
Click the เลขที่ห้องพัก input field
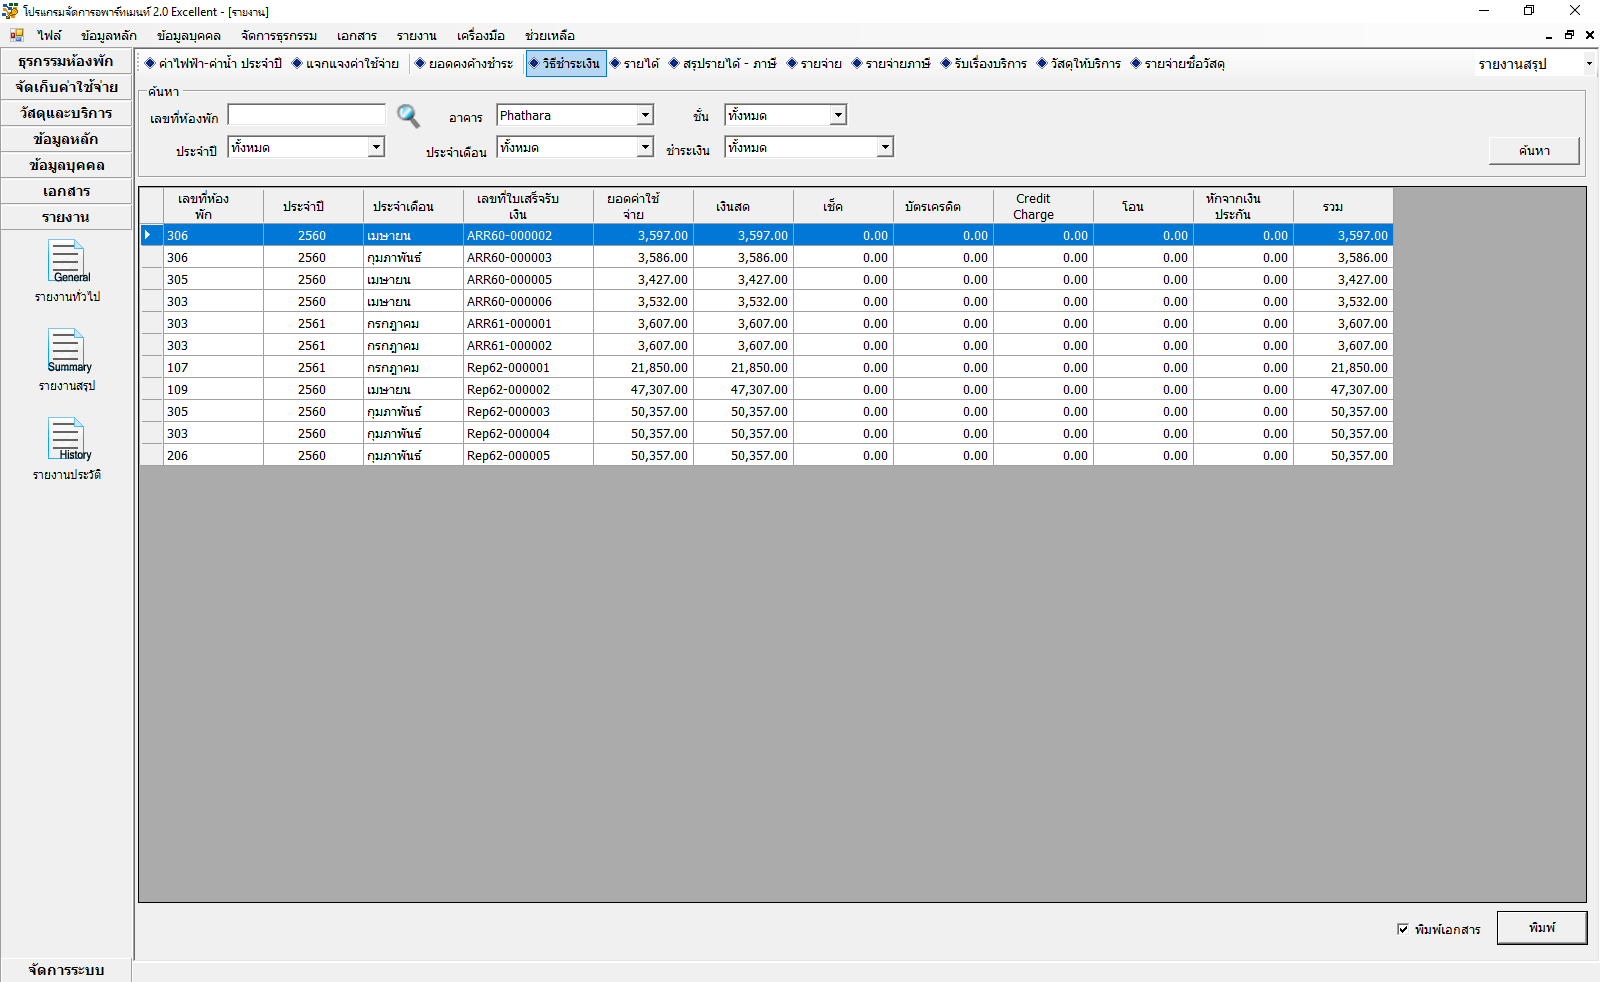coord(306,115)
